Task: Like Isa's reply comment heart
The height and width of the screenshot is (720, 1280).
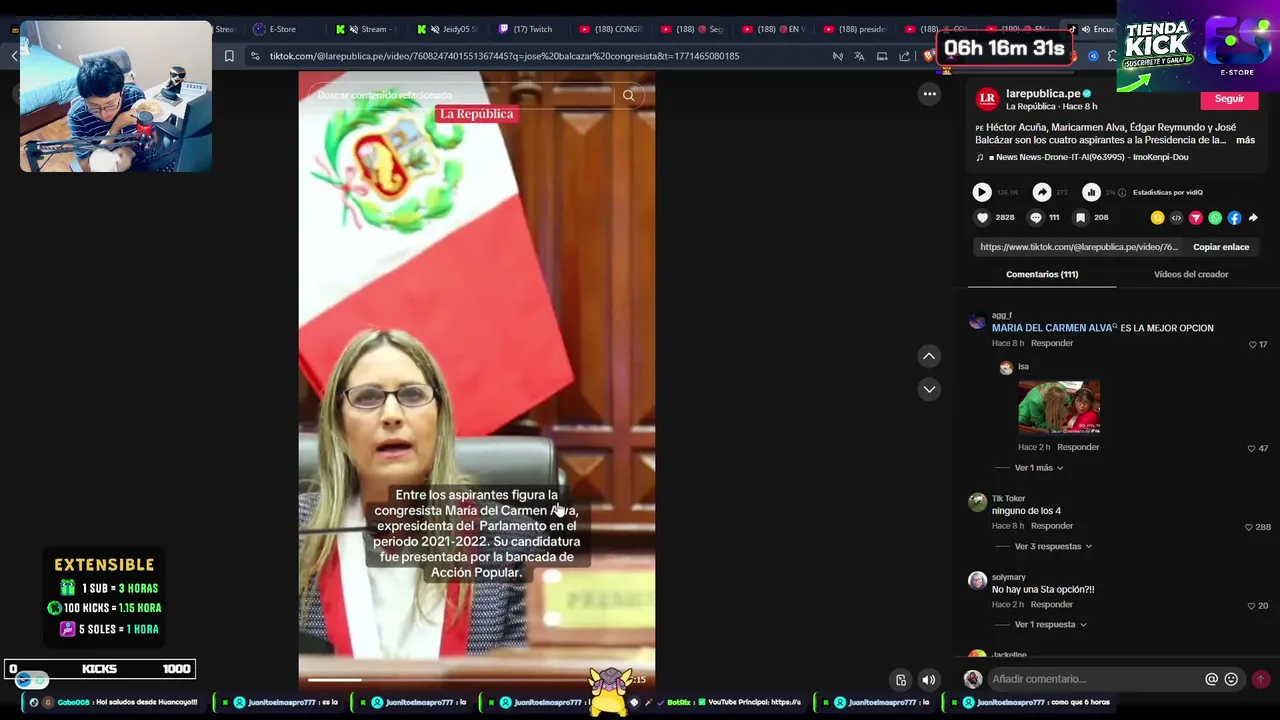Action: point(1252,448)
